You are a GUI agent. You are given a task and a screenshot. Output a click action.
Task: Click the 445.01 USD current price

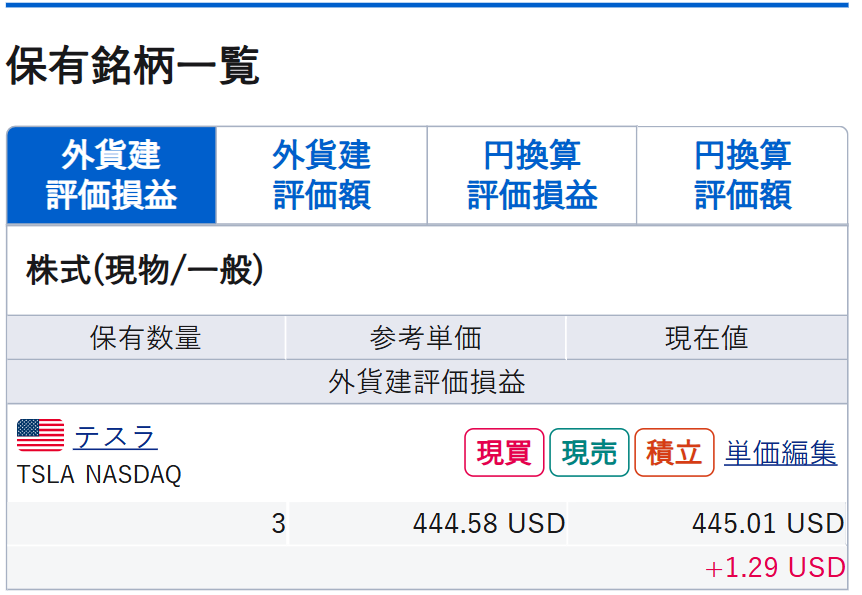tap(768, 524)
